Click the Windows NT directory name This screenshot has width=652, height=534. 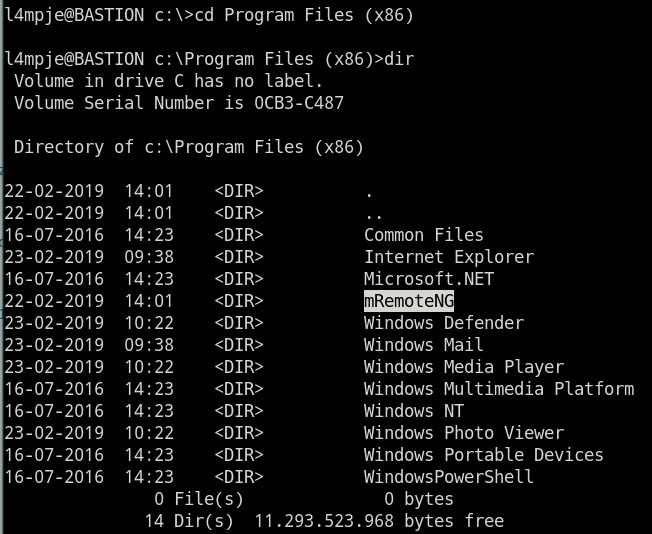coord(413,411)
